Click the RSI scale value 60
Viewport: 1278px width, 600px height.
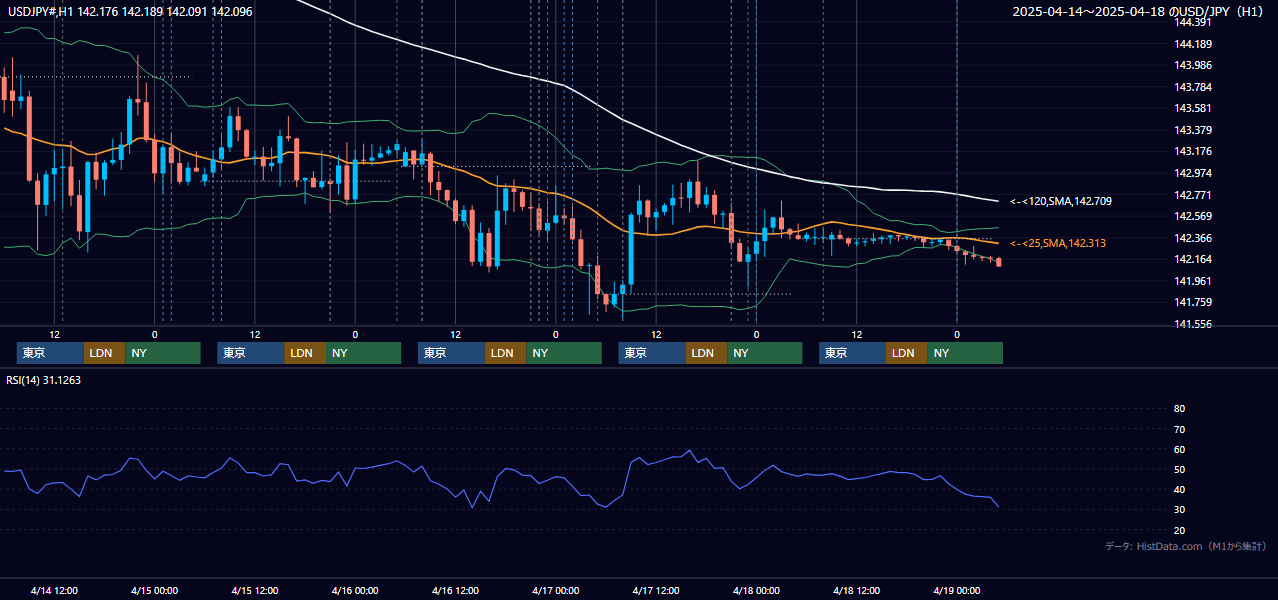(x=1179, y=449)
